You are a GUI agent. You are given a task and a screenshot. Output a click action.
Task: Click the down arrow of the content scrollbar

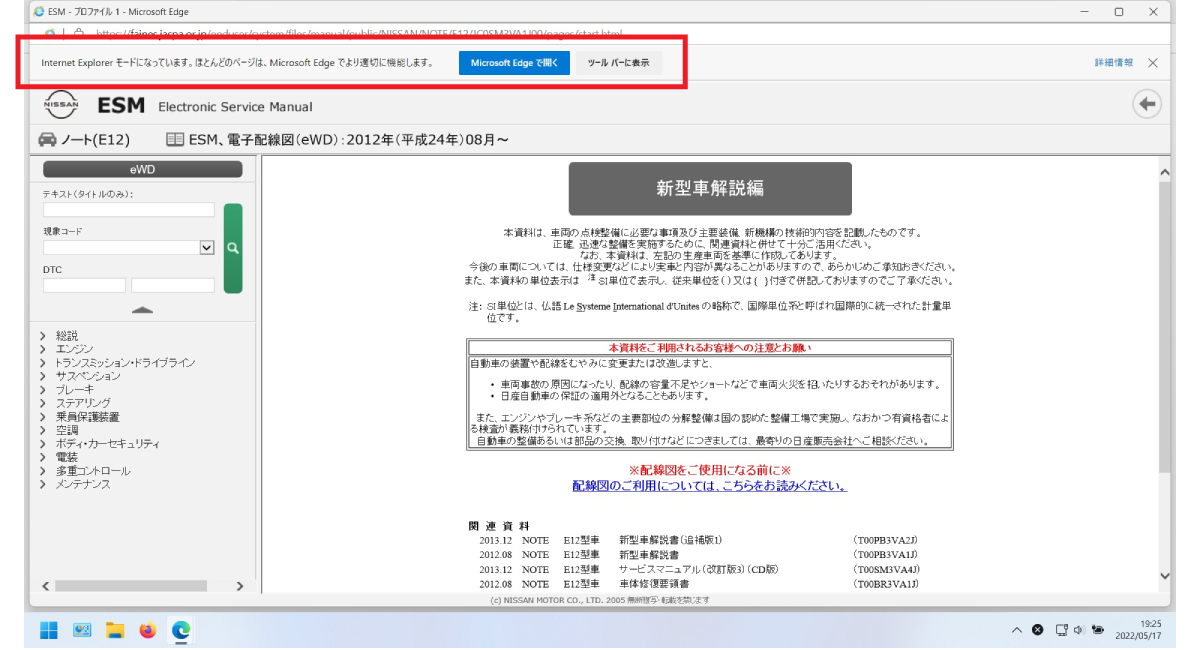pos(1164,576)
